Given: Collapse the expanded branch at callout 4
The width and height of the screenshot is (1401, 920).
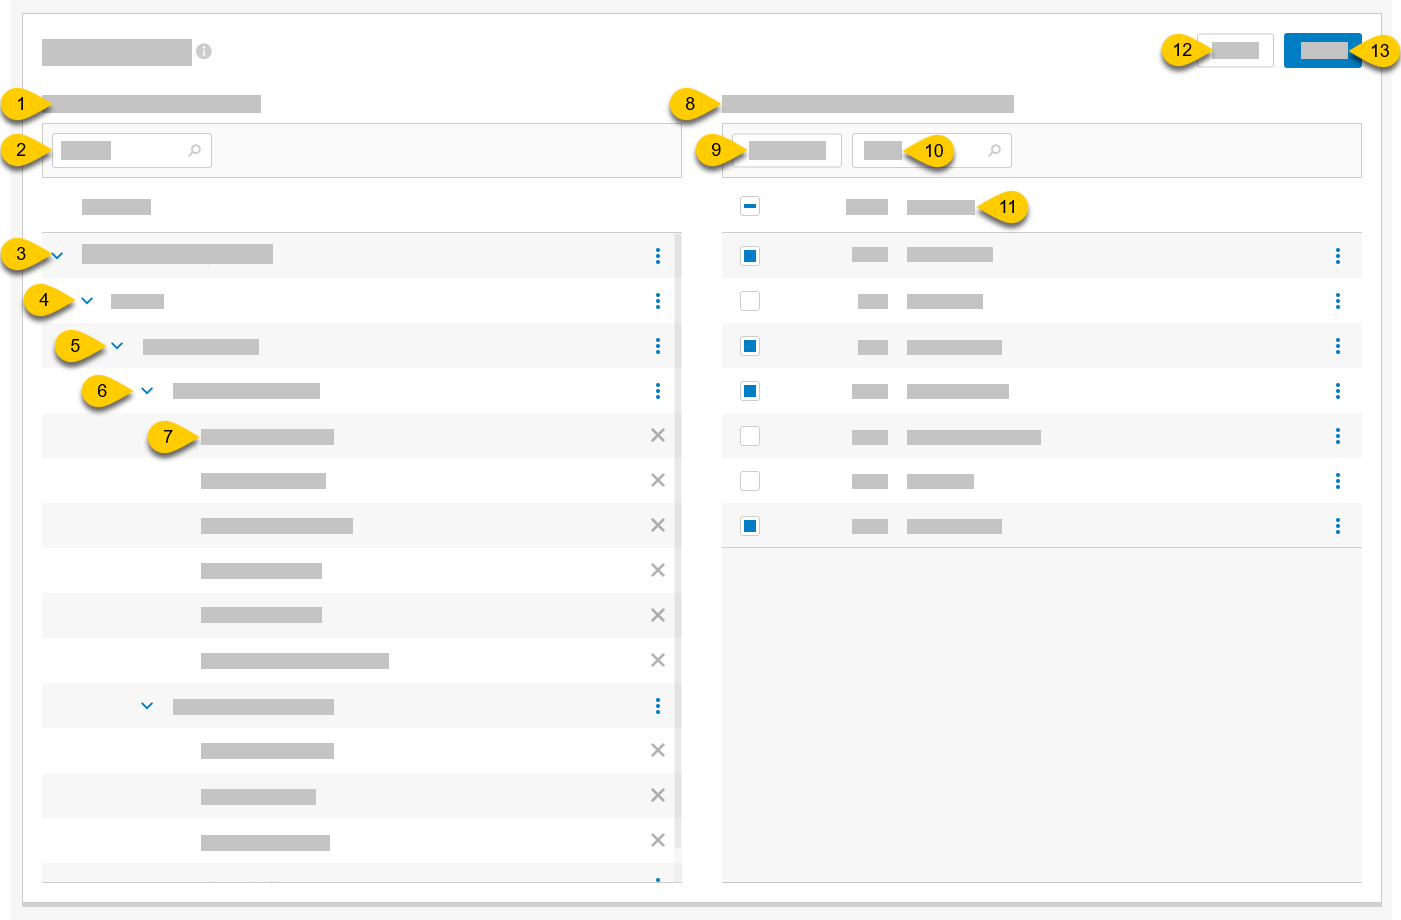Looking at the screenshot, I should click(87, 301).
